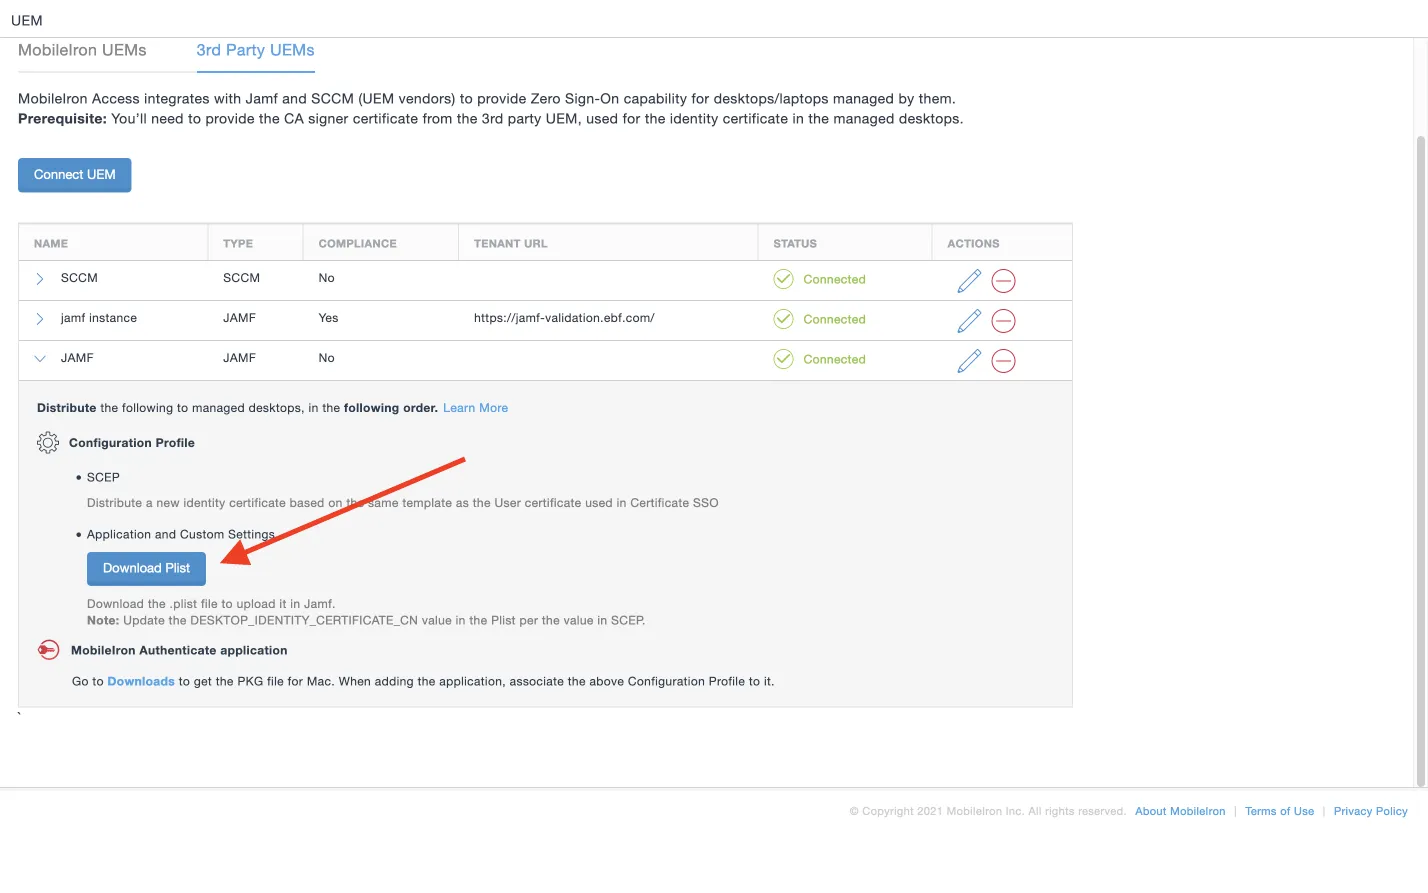Viewport: 1428px width, 893px height.
Task: Edit the SCCM row with pencil icon
Action: click(969, 281)
